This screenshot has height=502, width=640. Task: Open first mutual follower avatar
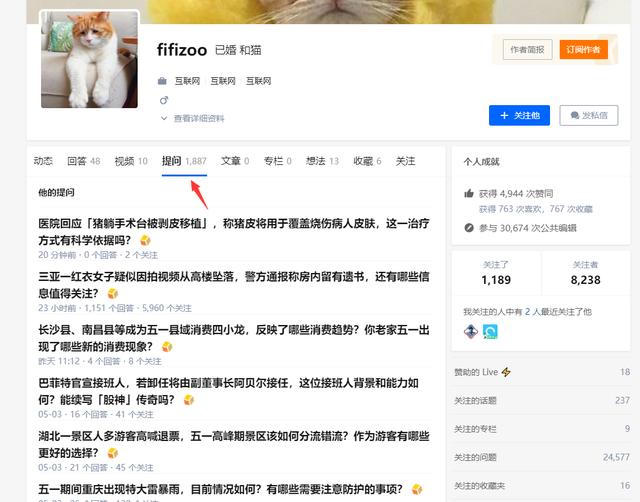471,331
